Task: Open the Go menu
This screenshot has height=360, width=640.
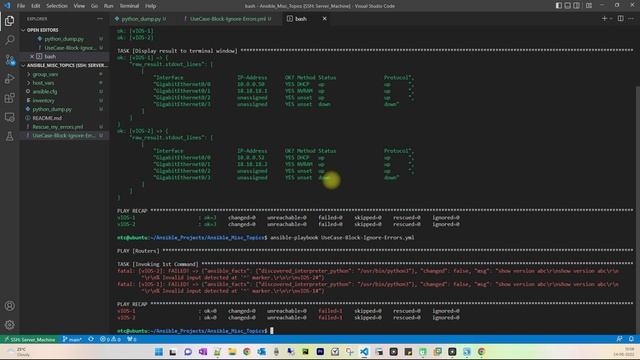Action: point(94,6)
